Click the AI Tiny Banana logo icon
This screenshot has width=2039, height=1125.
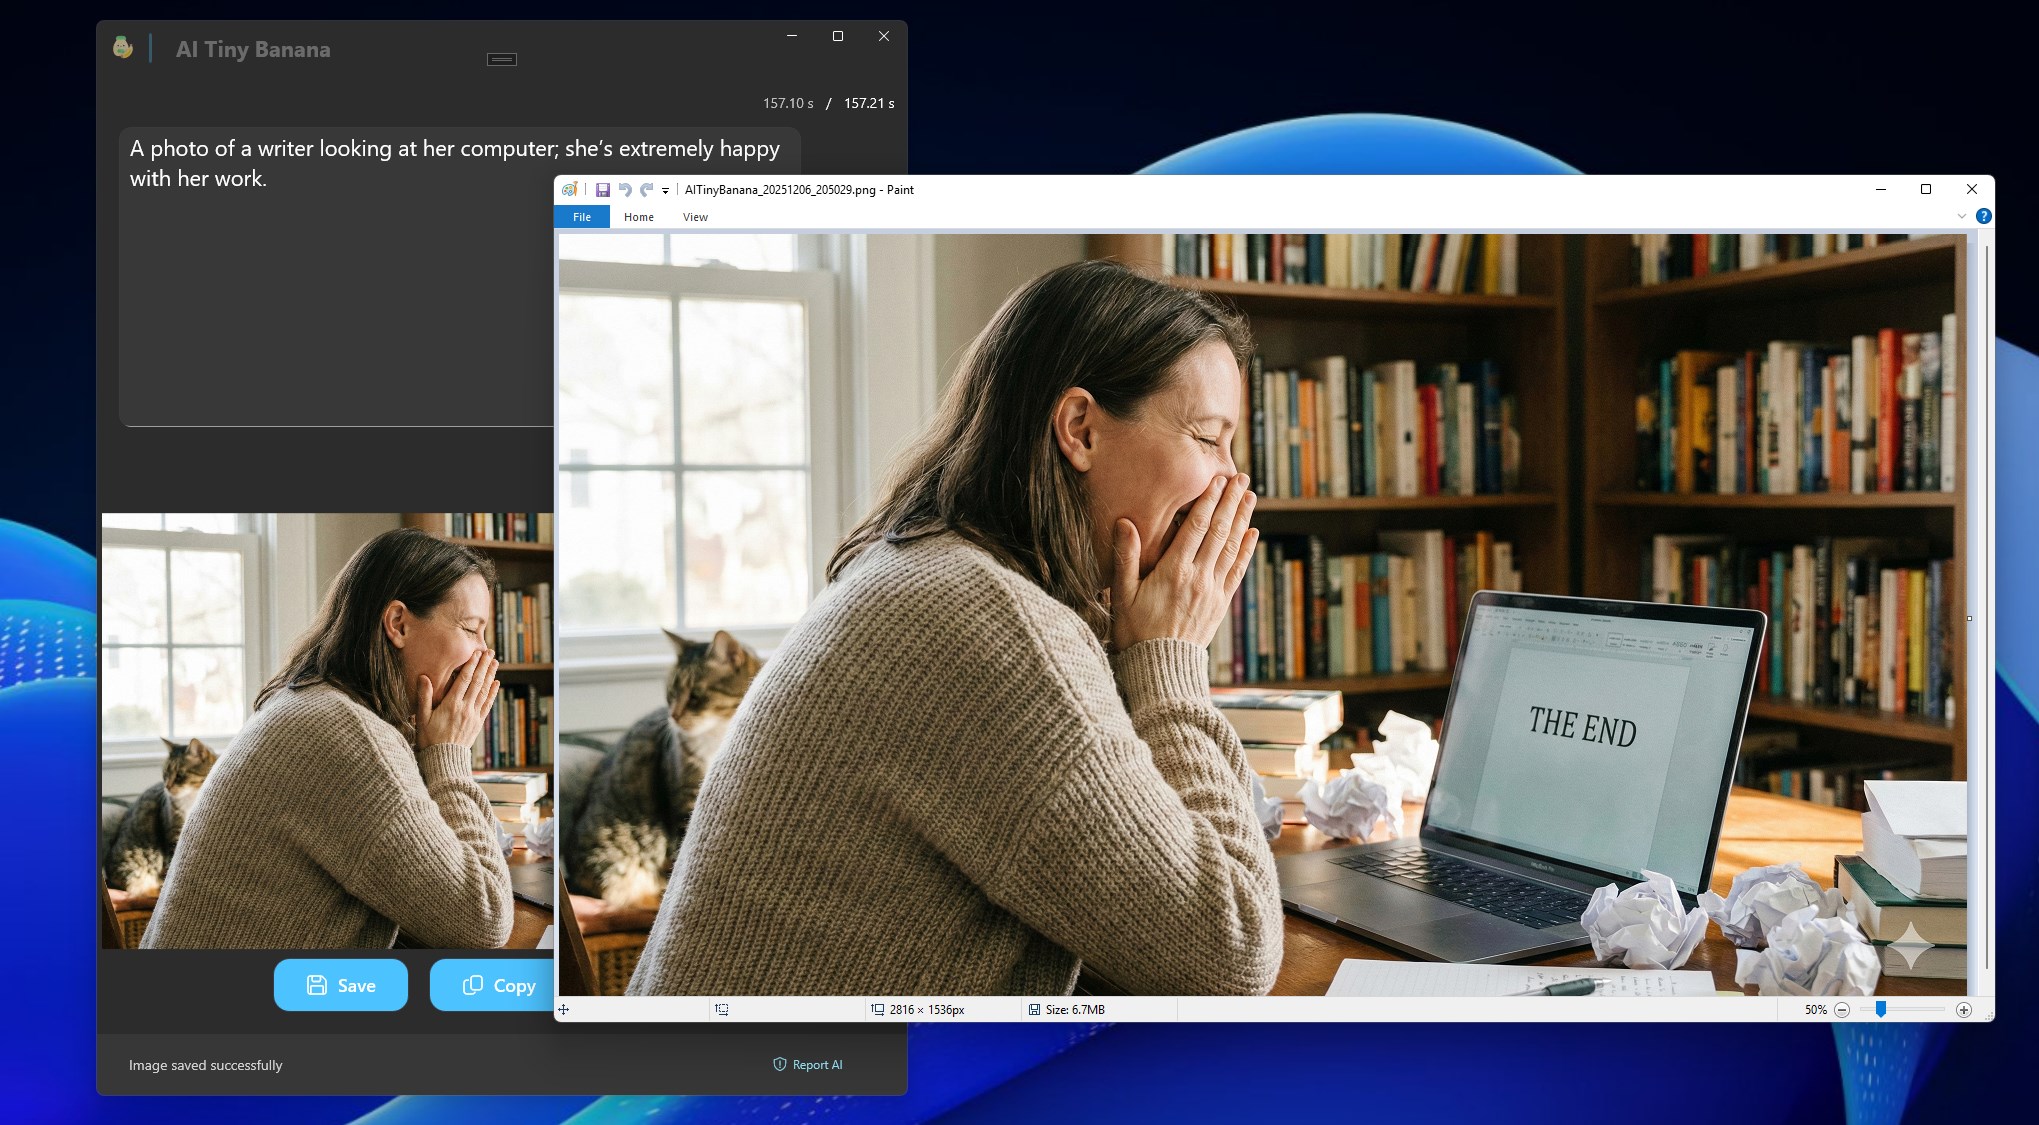123,48
